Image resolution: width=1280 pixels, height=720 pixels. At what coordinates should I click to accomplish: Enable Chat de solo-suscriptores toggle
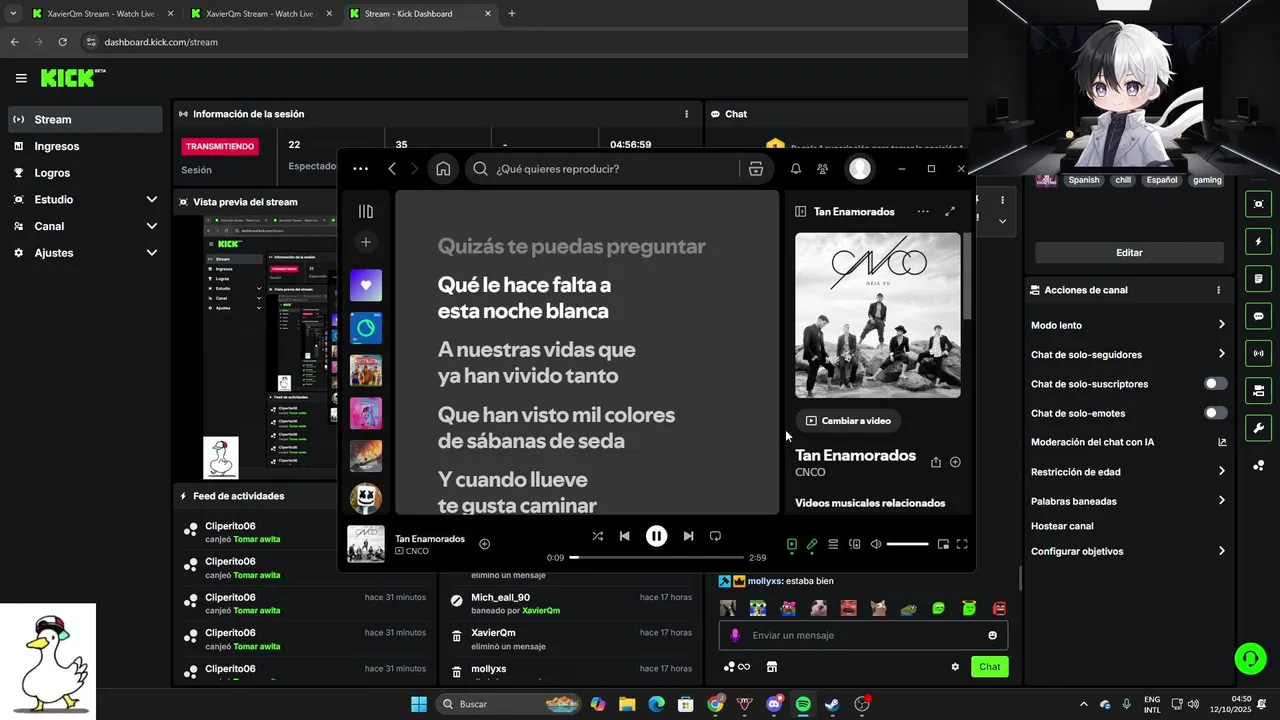pyautogui.click(x=1215, y=384)
